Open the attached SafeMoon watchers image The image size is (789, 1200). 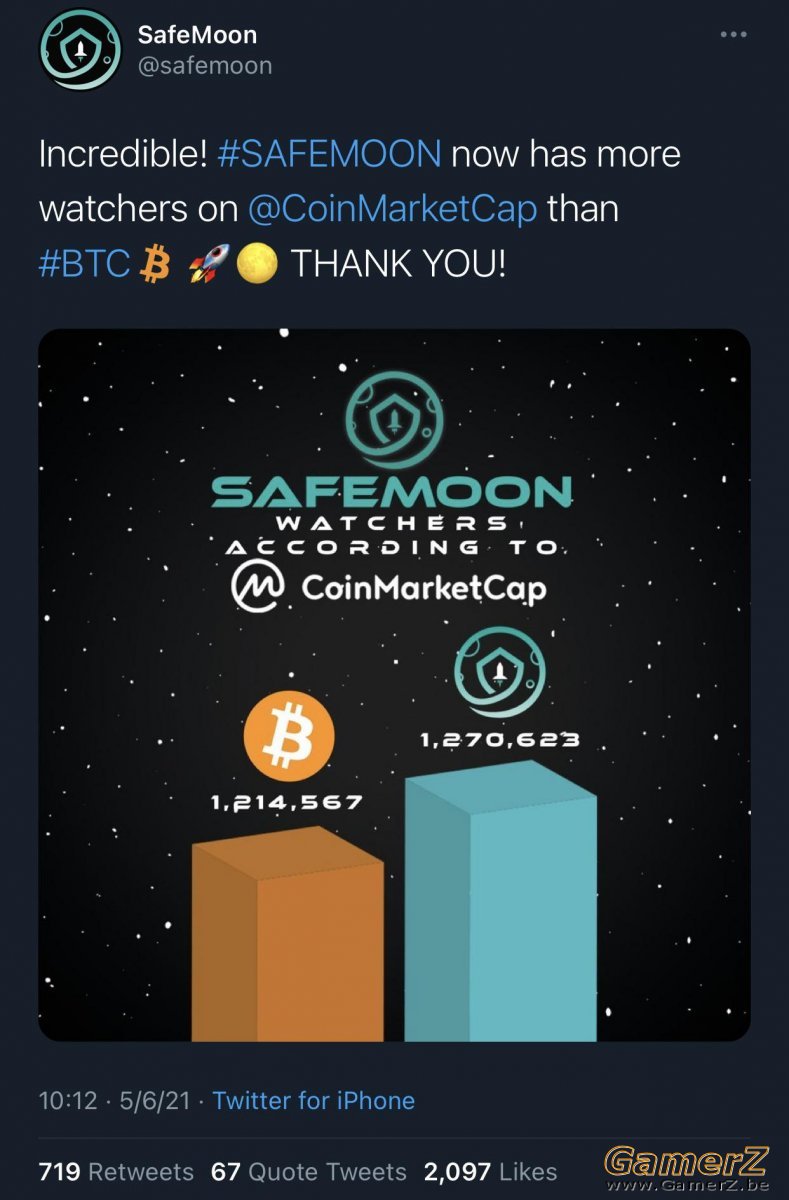[394, 685]
